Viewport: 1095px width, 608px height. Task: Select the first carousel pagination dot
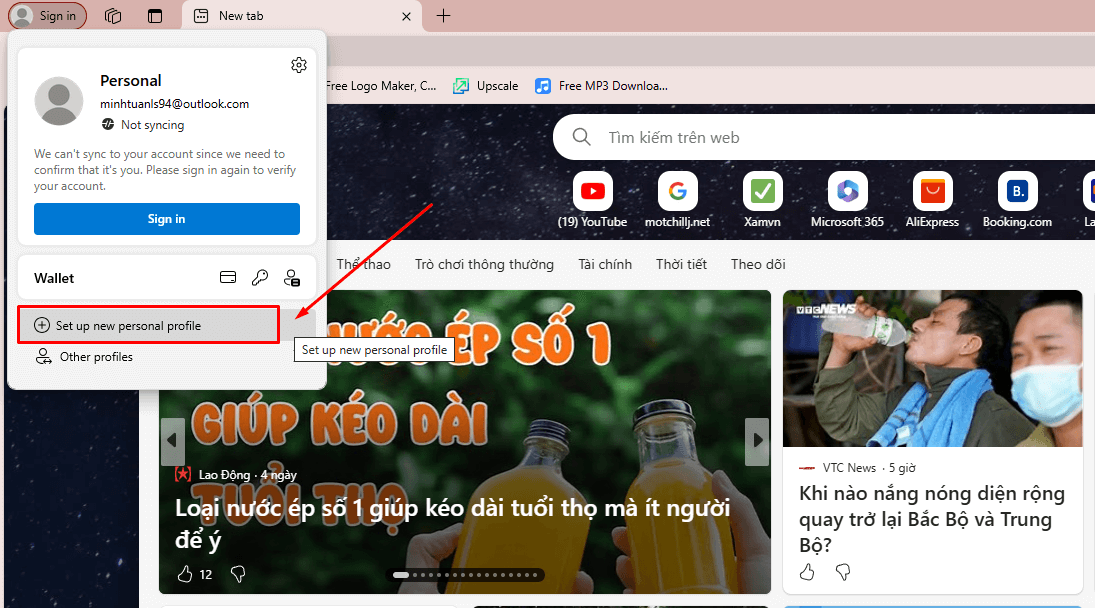coord(401,575)
